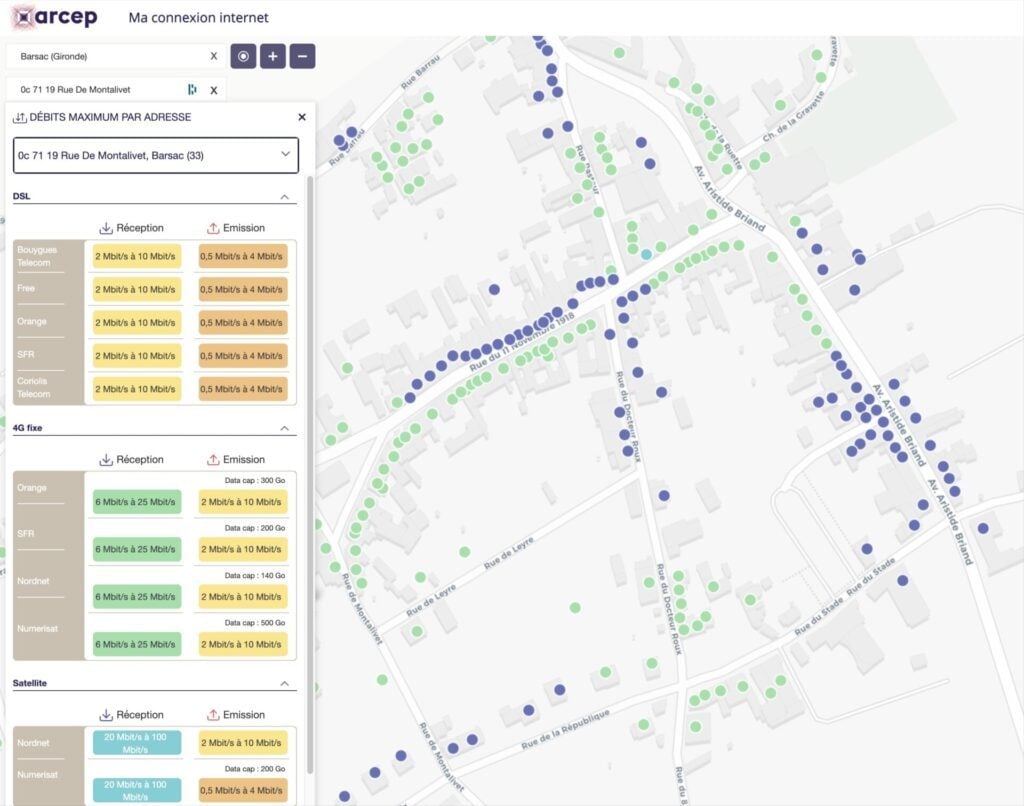
Task: Click the locate-me target button
Action: [x=243, y=56]
